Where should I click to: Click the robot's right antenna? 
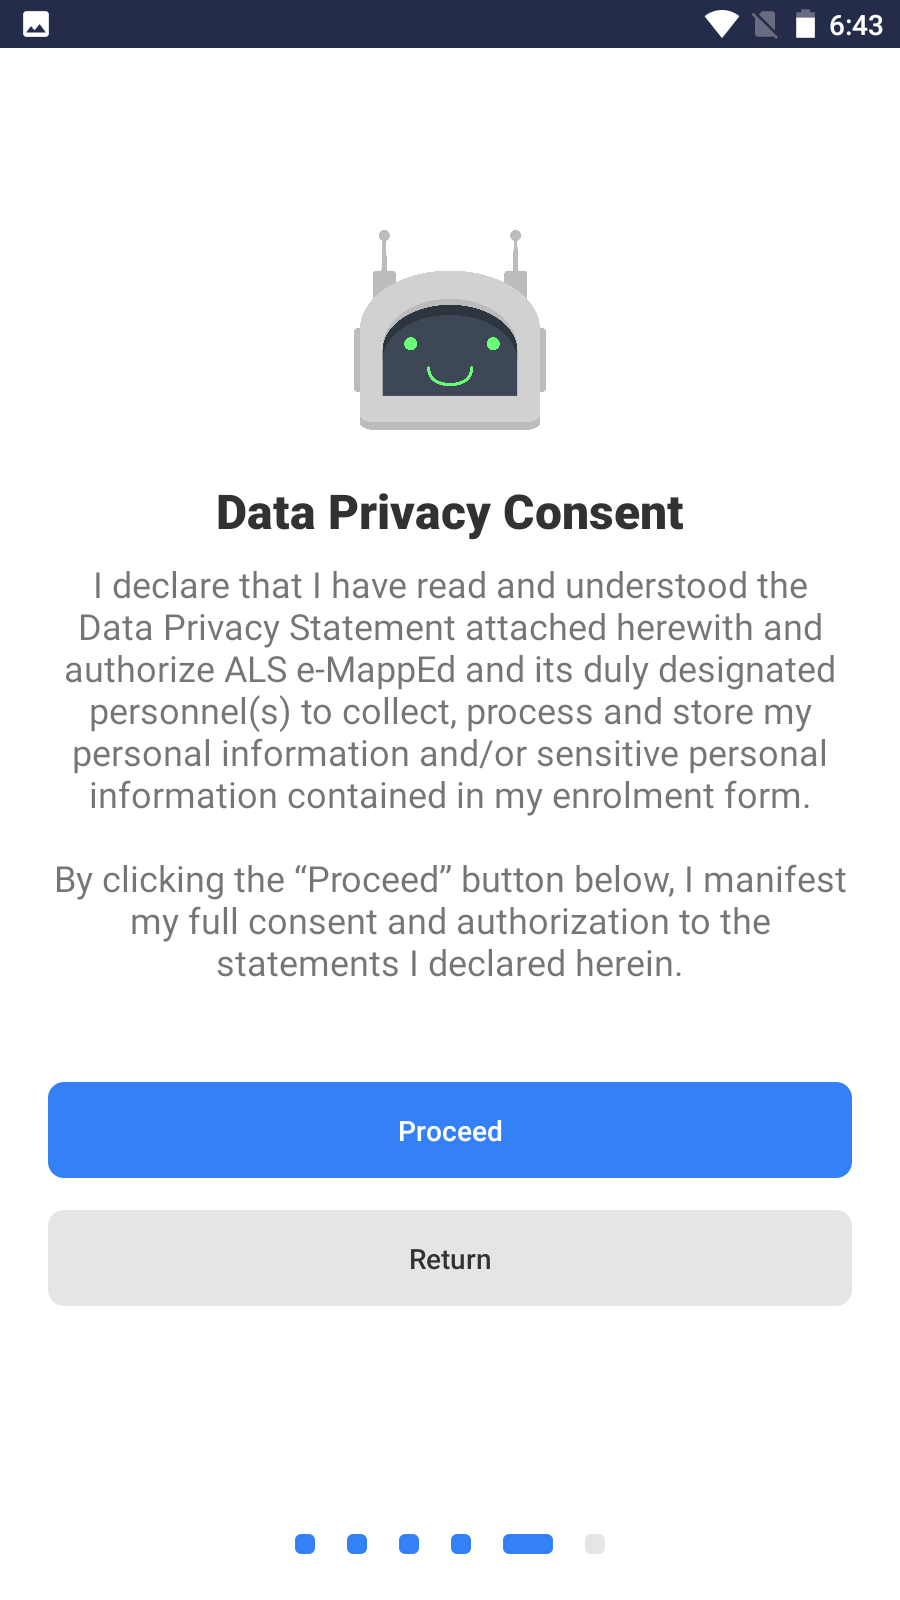(x=515, y=255)
